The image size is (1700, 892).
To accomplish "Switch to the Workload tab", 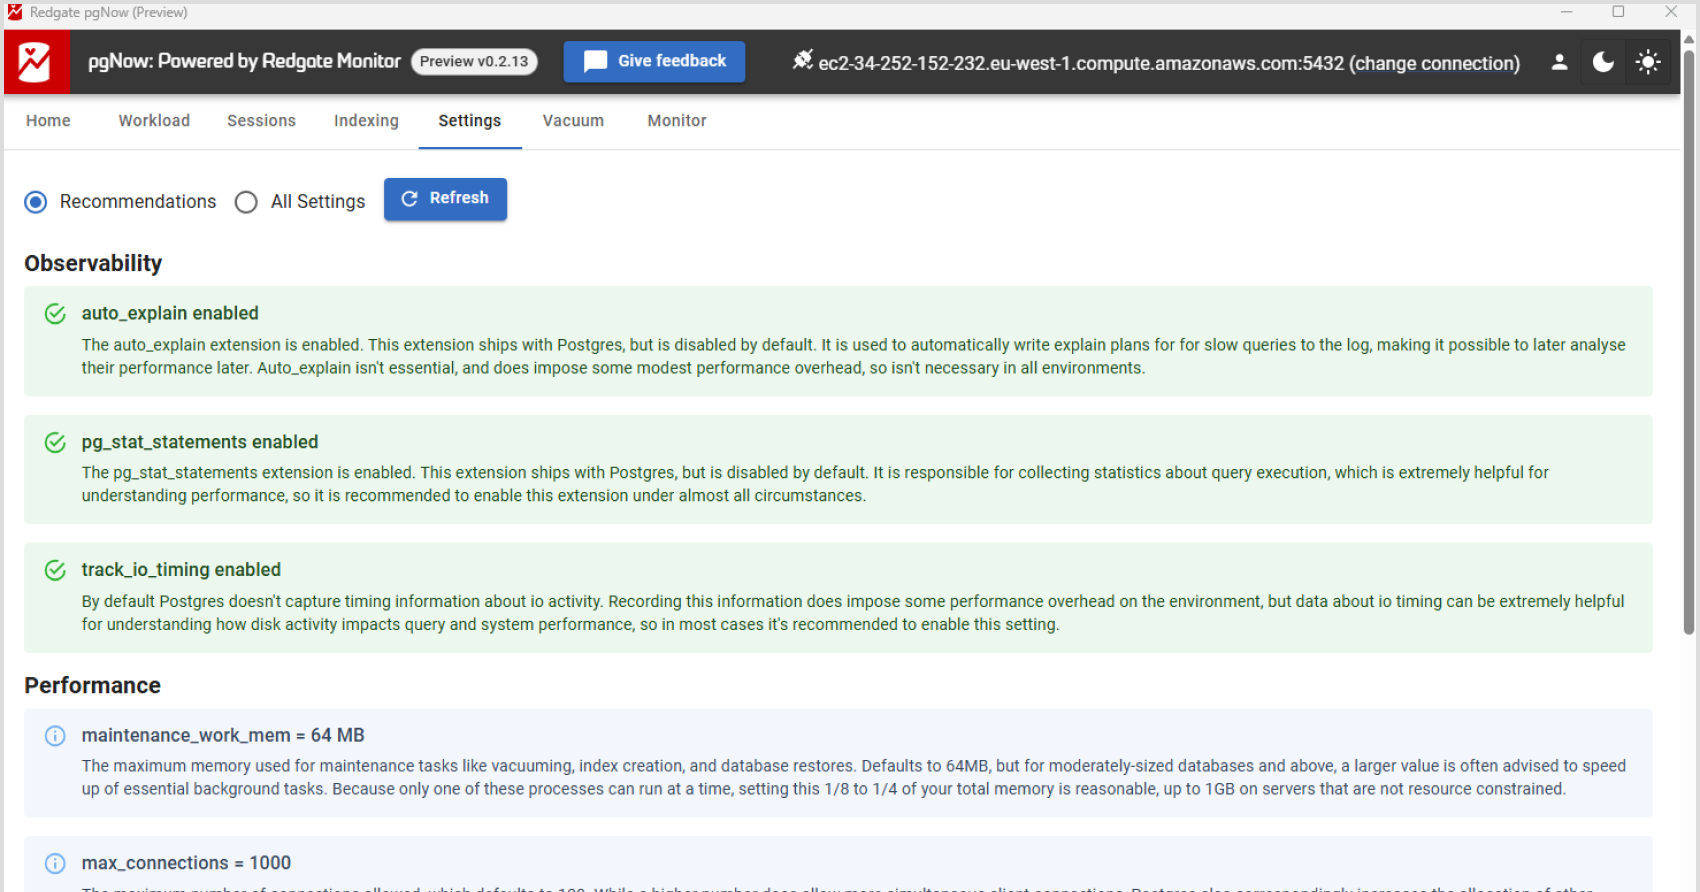I will 154,121.
